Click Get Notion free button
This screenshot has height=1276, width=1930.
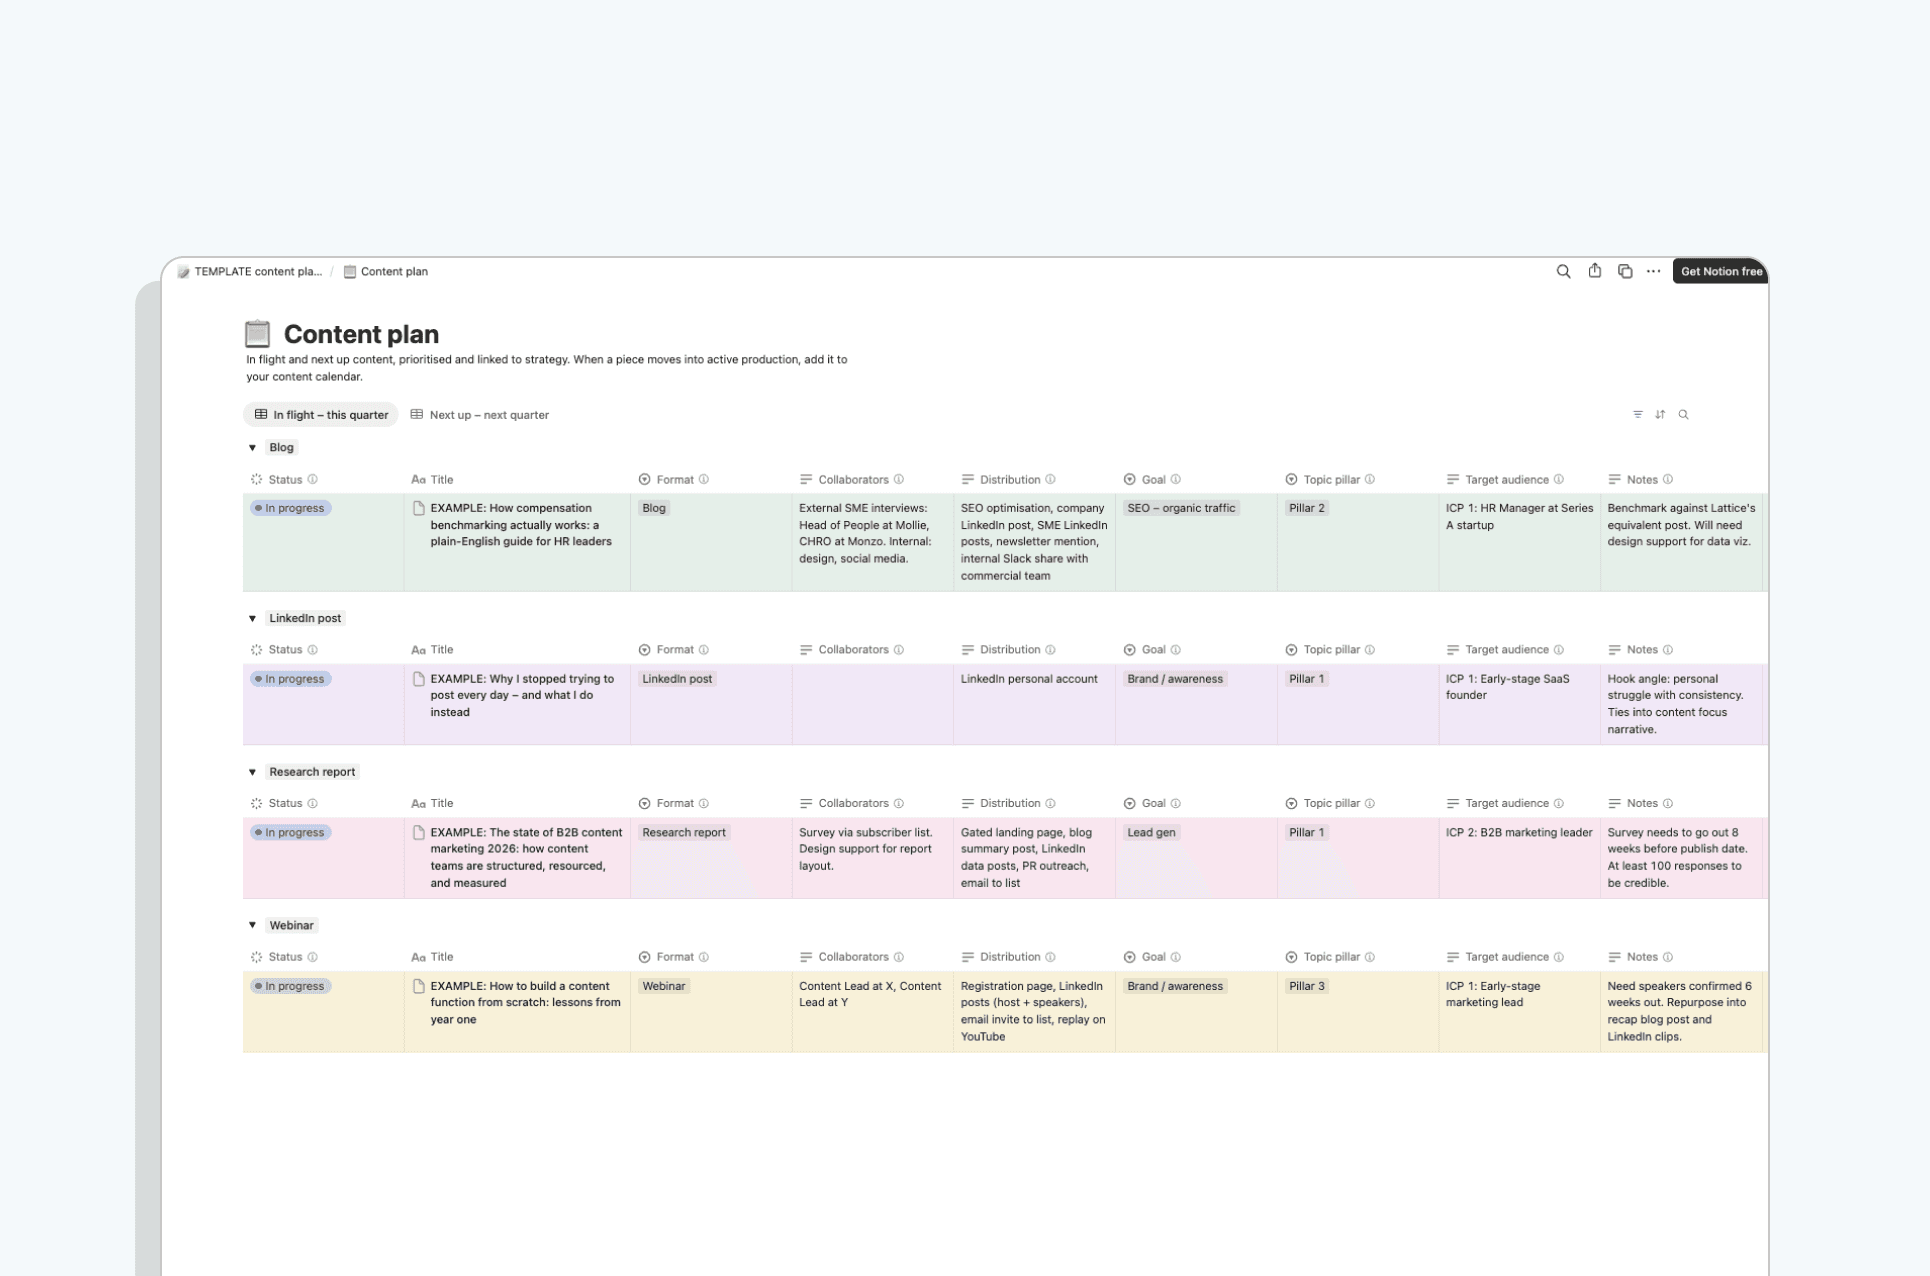pyautogui.click(x=1720, y=271)
